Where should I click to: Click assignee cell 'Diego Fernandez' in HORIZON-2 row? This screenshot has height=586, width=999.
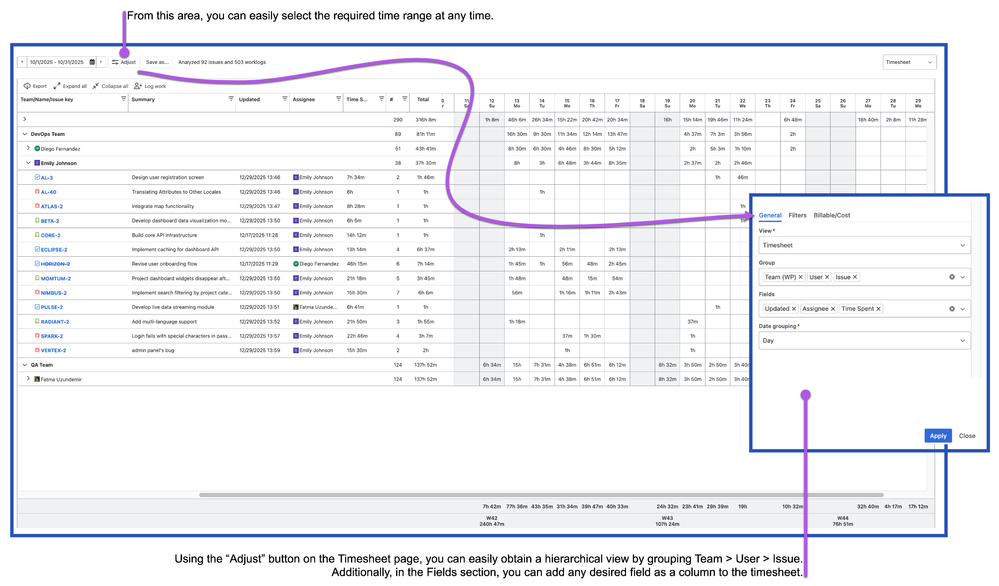coord(315,264)
